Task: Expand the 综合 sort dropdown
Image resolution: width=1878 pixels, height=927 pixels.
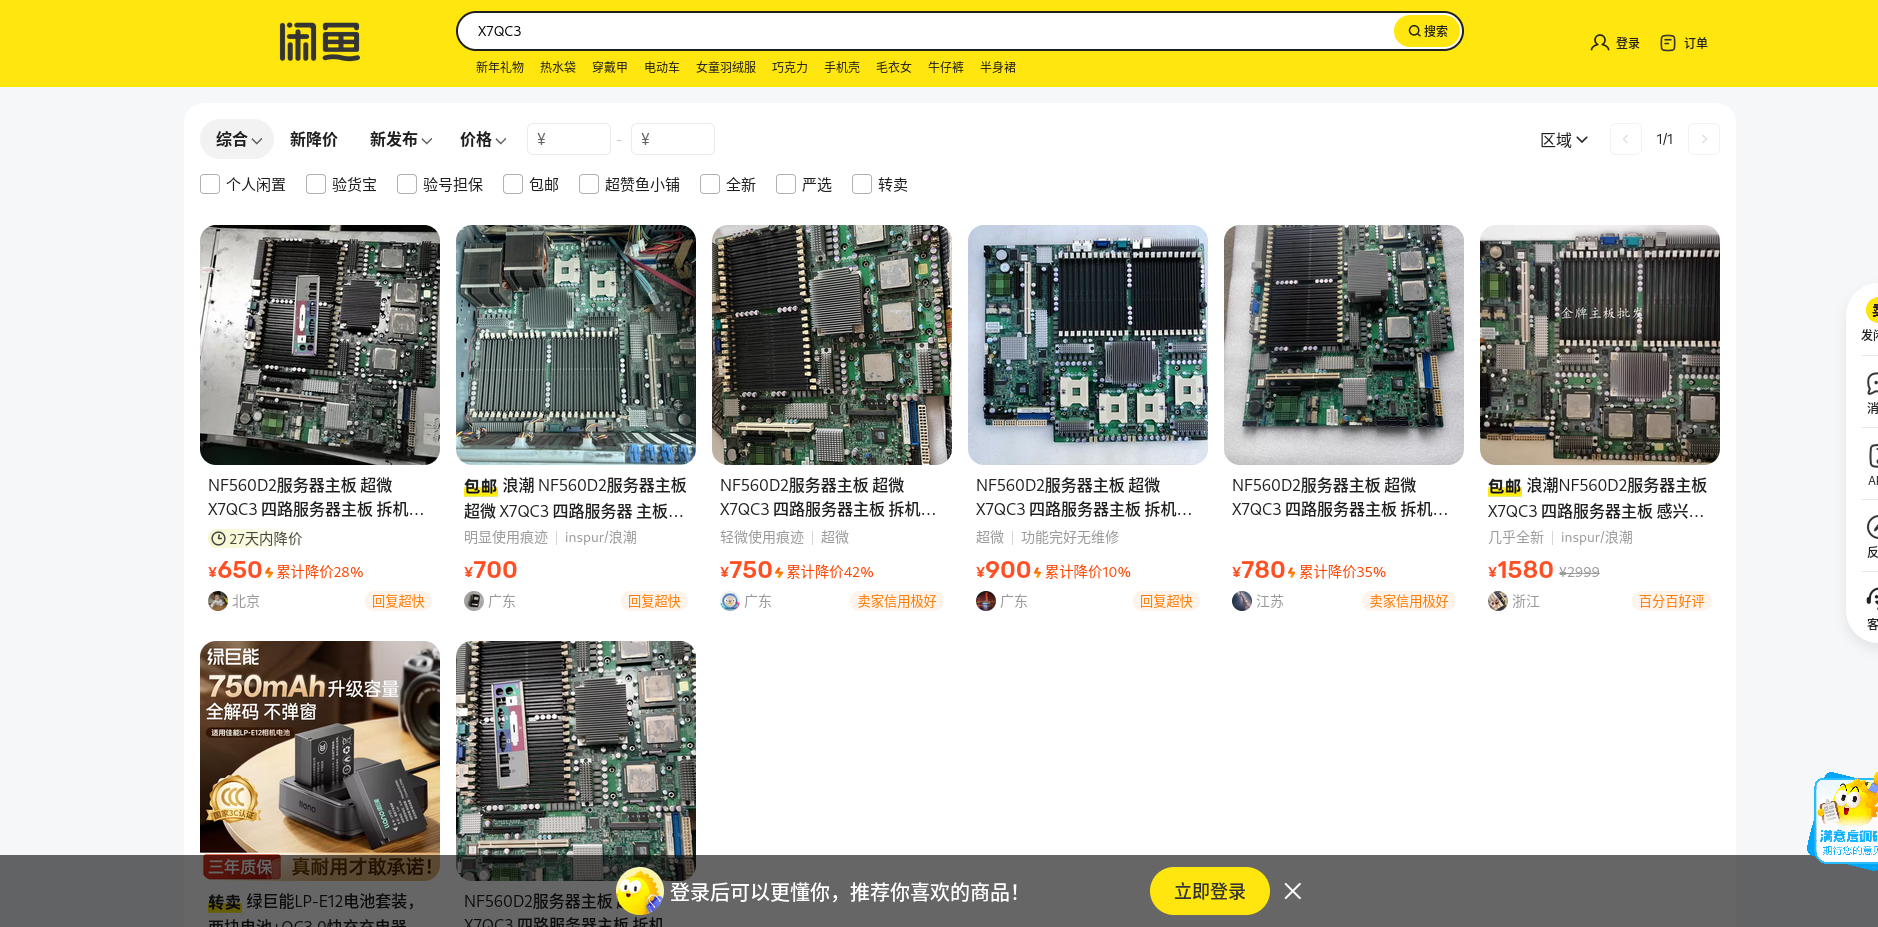Action: pyautogui.click(x=238, y=139)
